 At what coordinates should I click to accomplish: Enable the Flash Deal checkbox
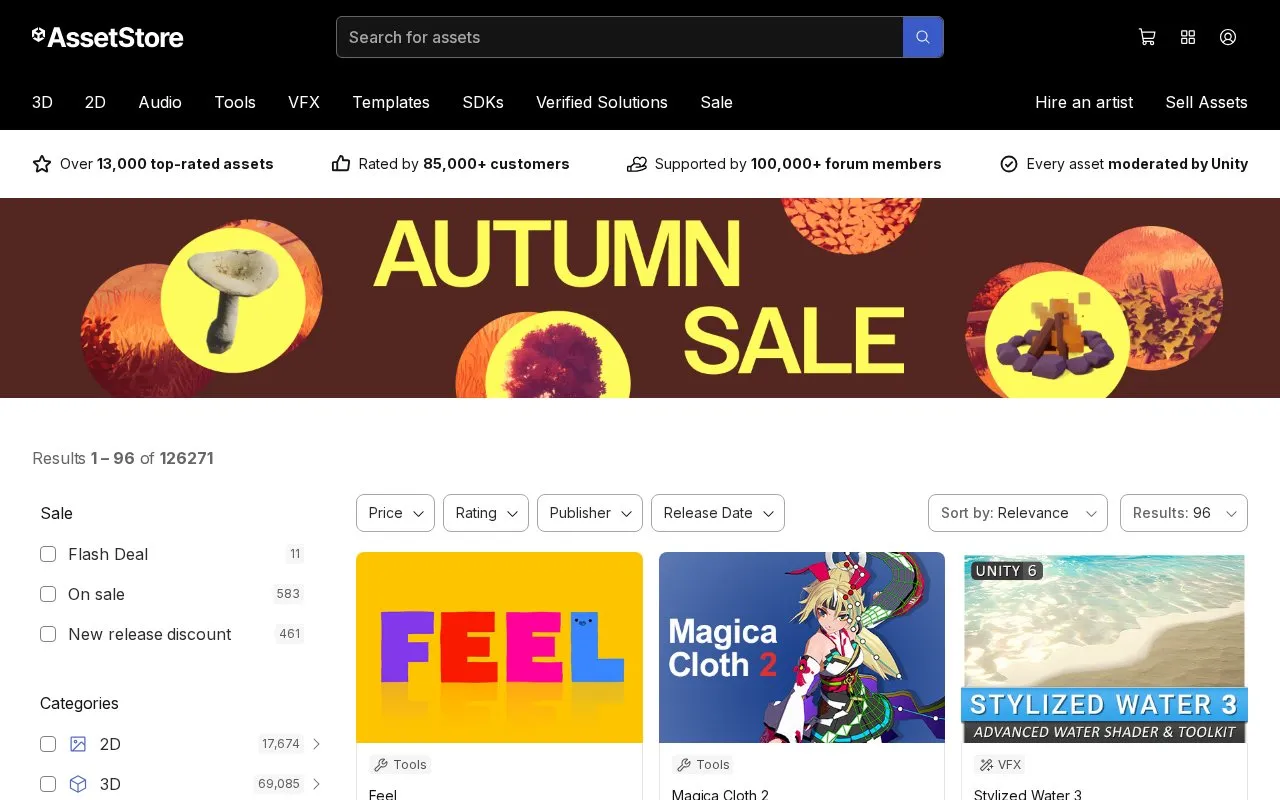click(48, 554)
